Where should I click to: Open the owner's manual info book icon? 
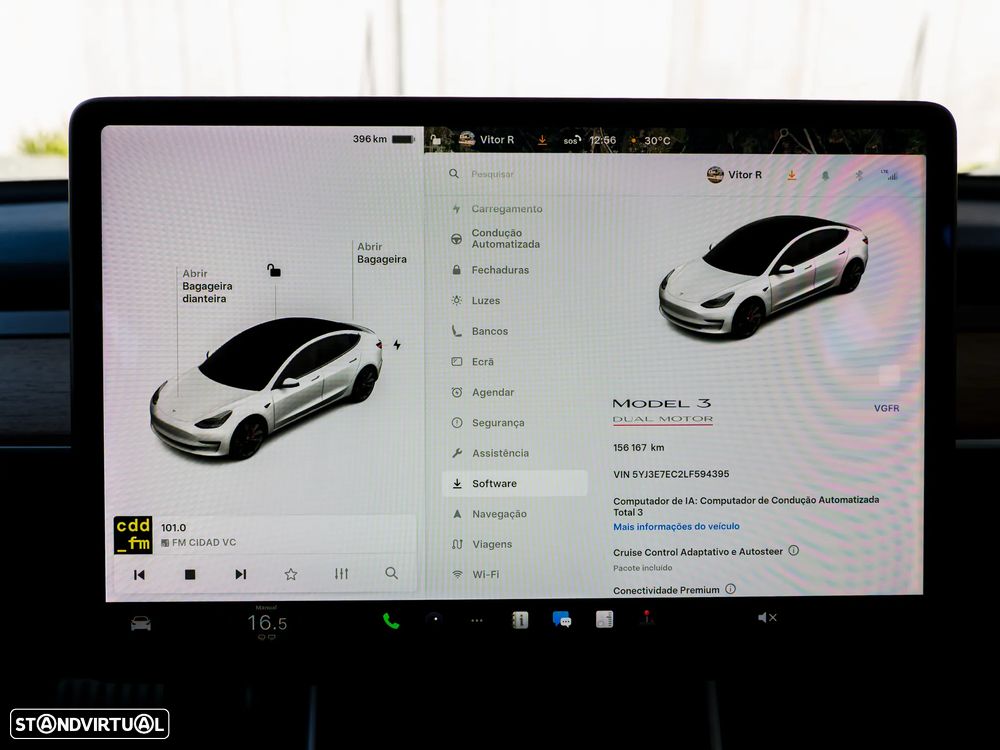(520, 619)
